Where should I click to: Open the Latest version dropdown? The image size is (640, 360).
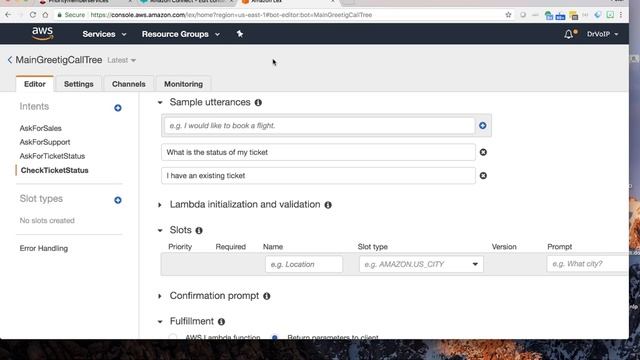[121, 60]
